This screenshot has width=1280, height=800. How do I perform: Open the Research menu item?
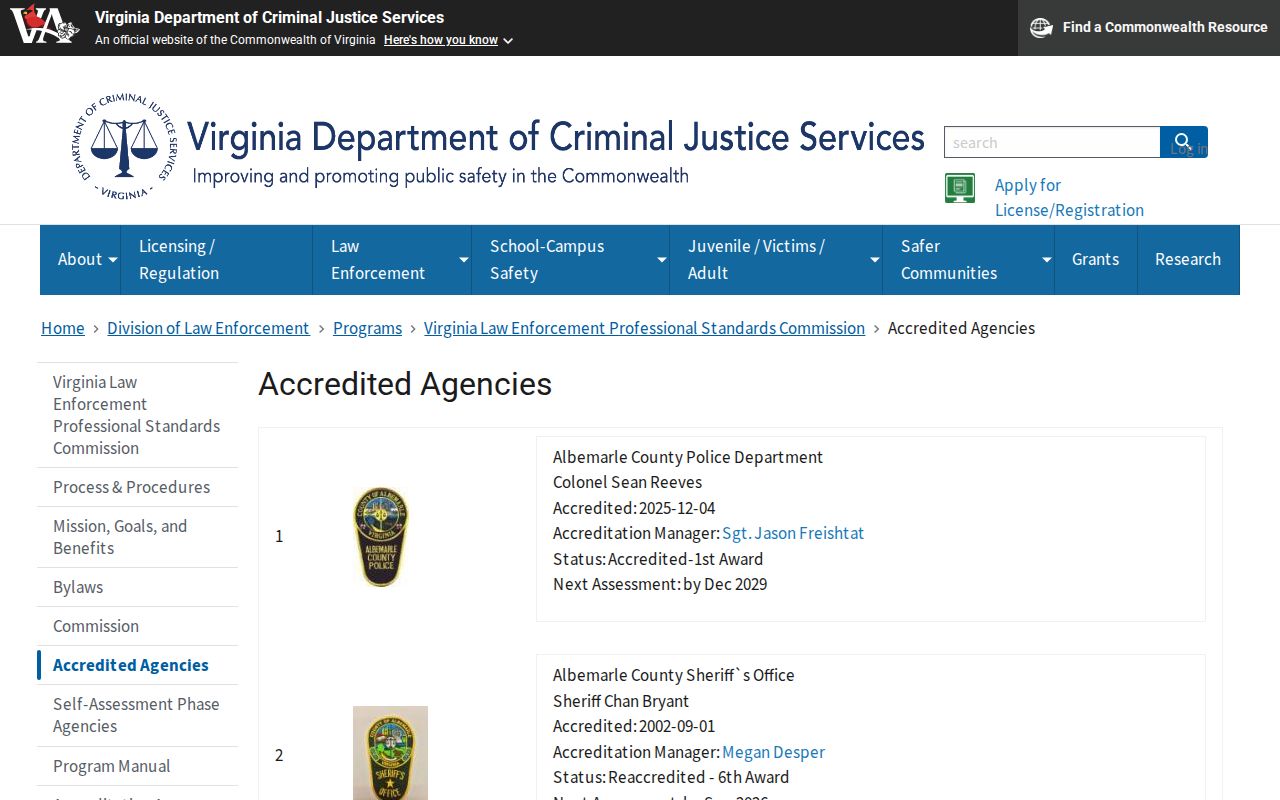(1188, 260)
